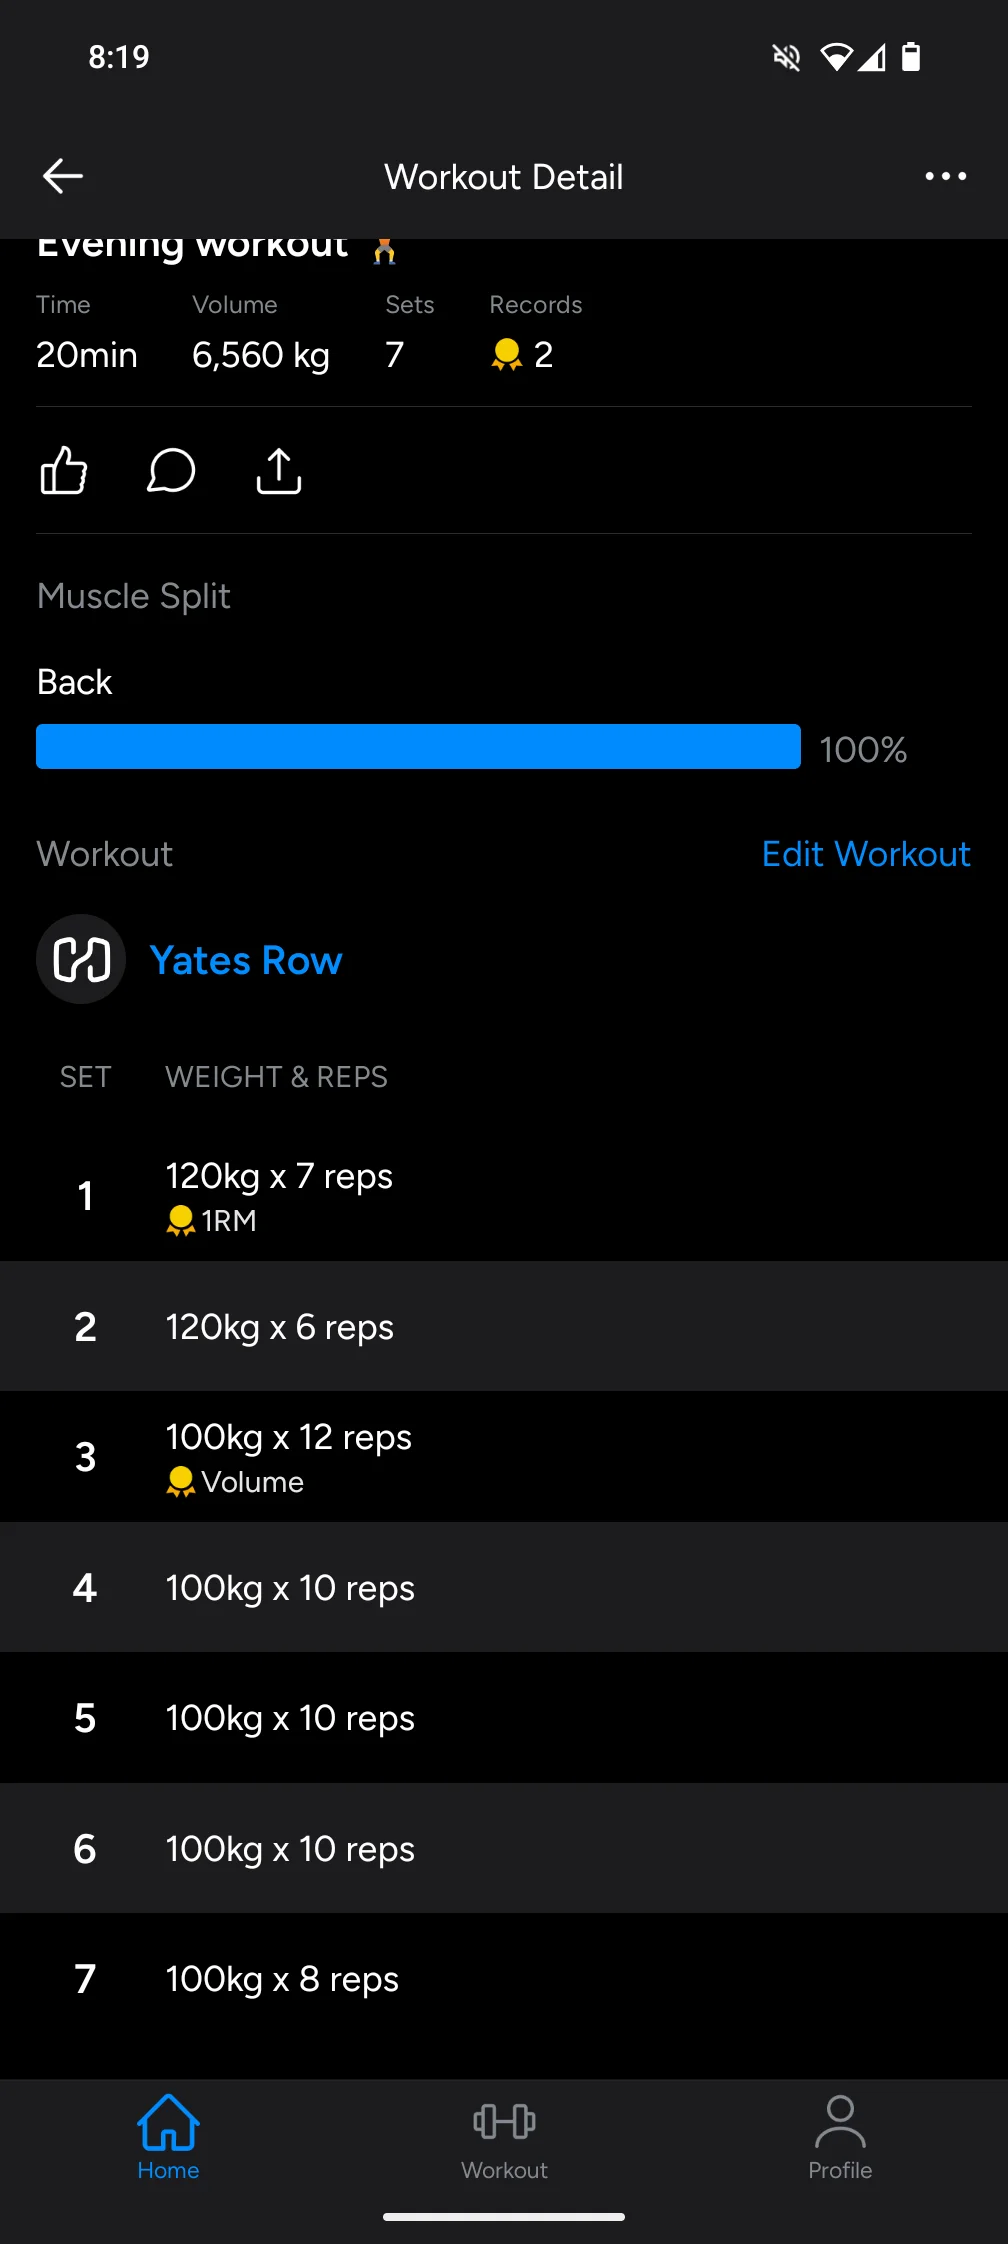Tap the battery icon in status bar
This screenshot has width=1008, height=2244.
pos(911,57)
